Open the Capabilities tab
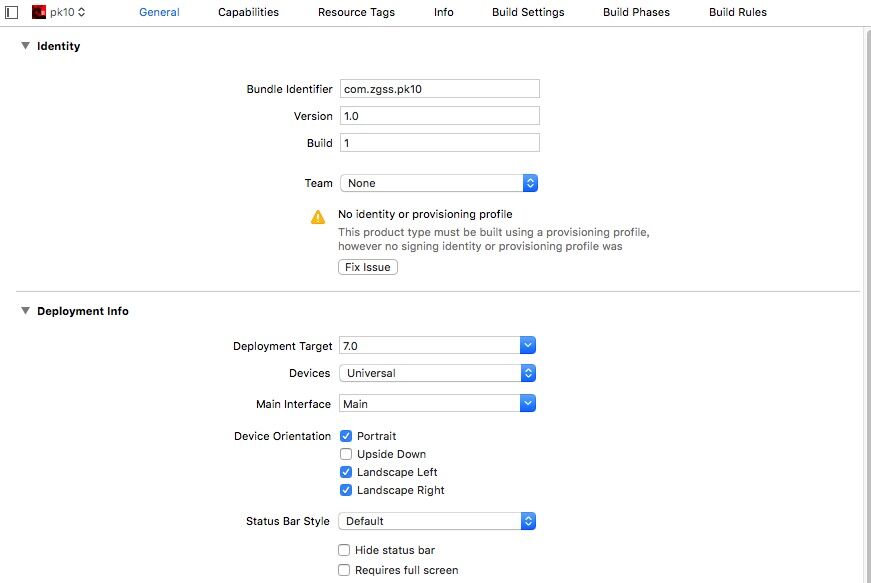This screenshot has height=583, width=871. coord(248,12)
